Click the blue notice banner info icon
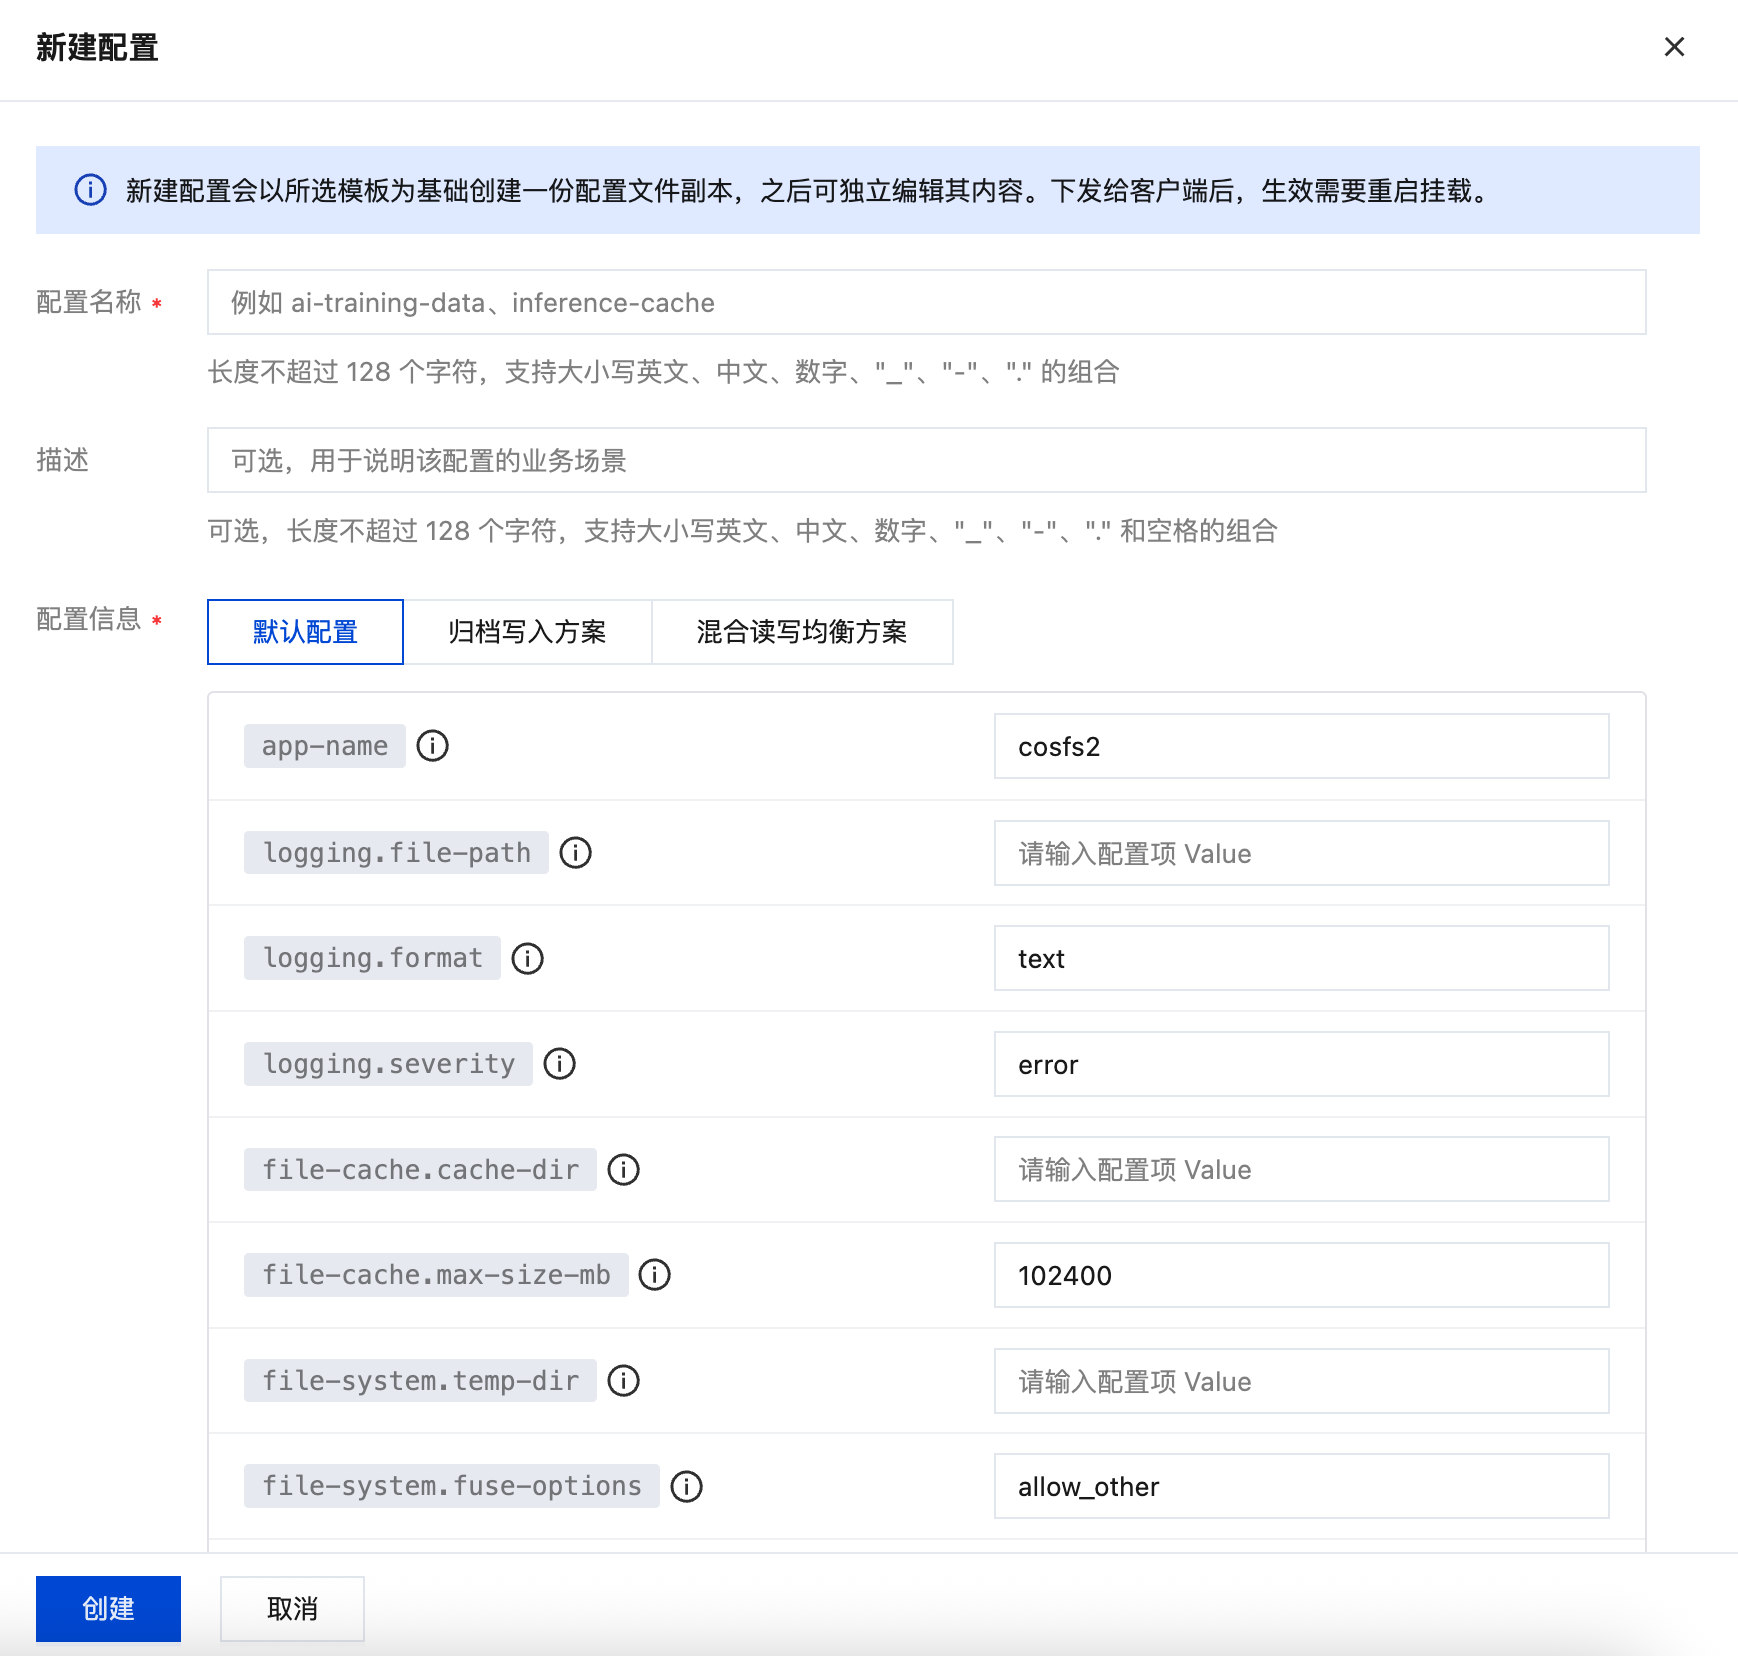The image size is (1738, 1656). coord(90,190)
